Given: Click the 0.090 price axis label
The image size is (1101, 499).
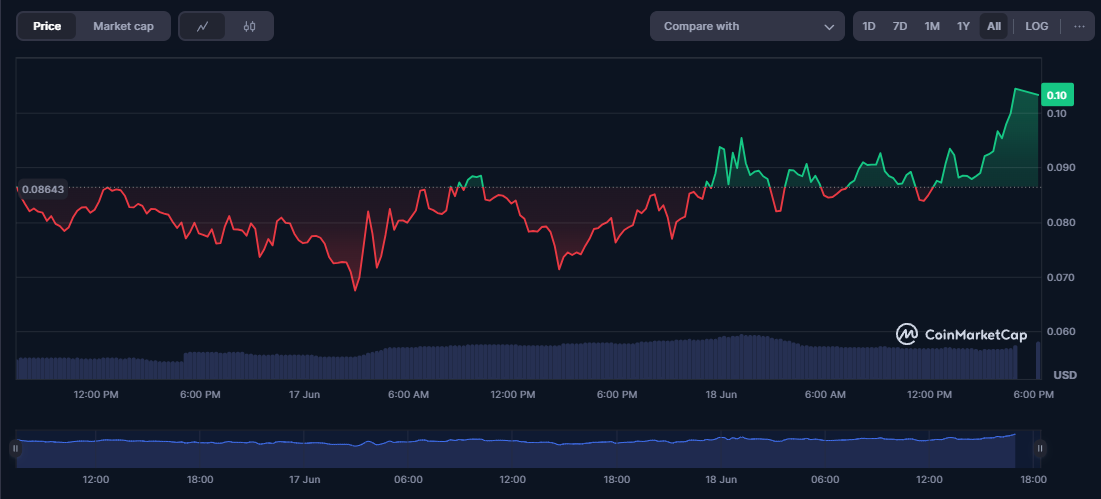Looking at the screenshot, I should tap(1061, 168).
